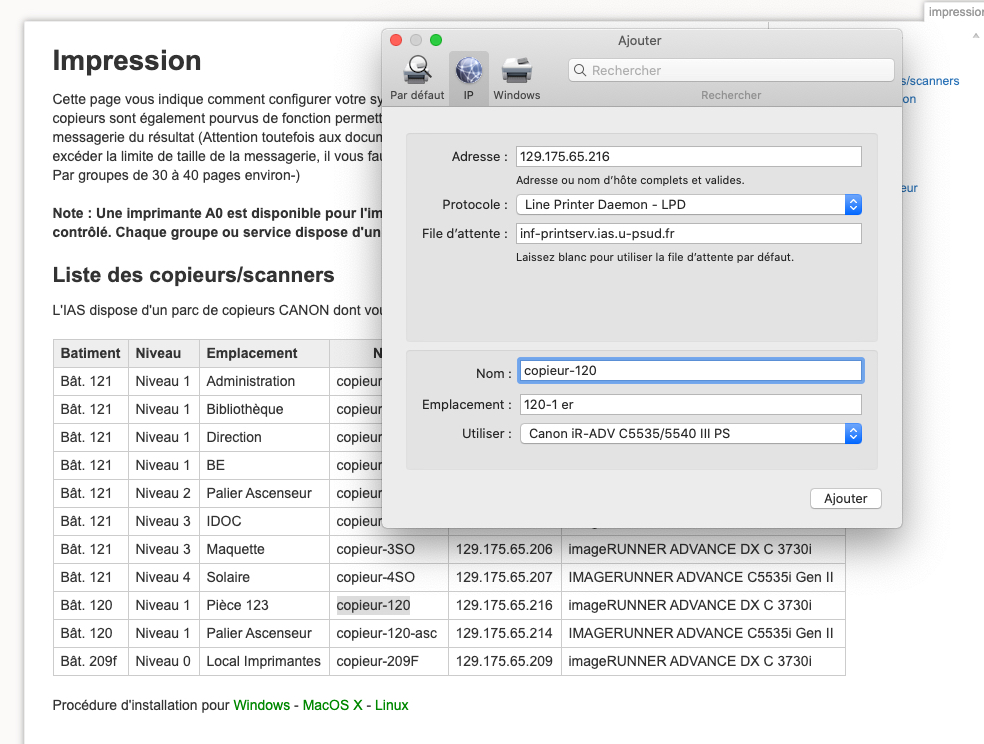The width and height of the screenshot is (984, 744).
Task: Open the Windows installation procedure link
Action: (x=262, y=705)
